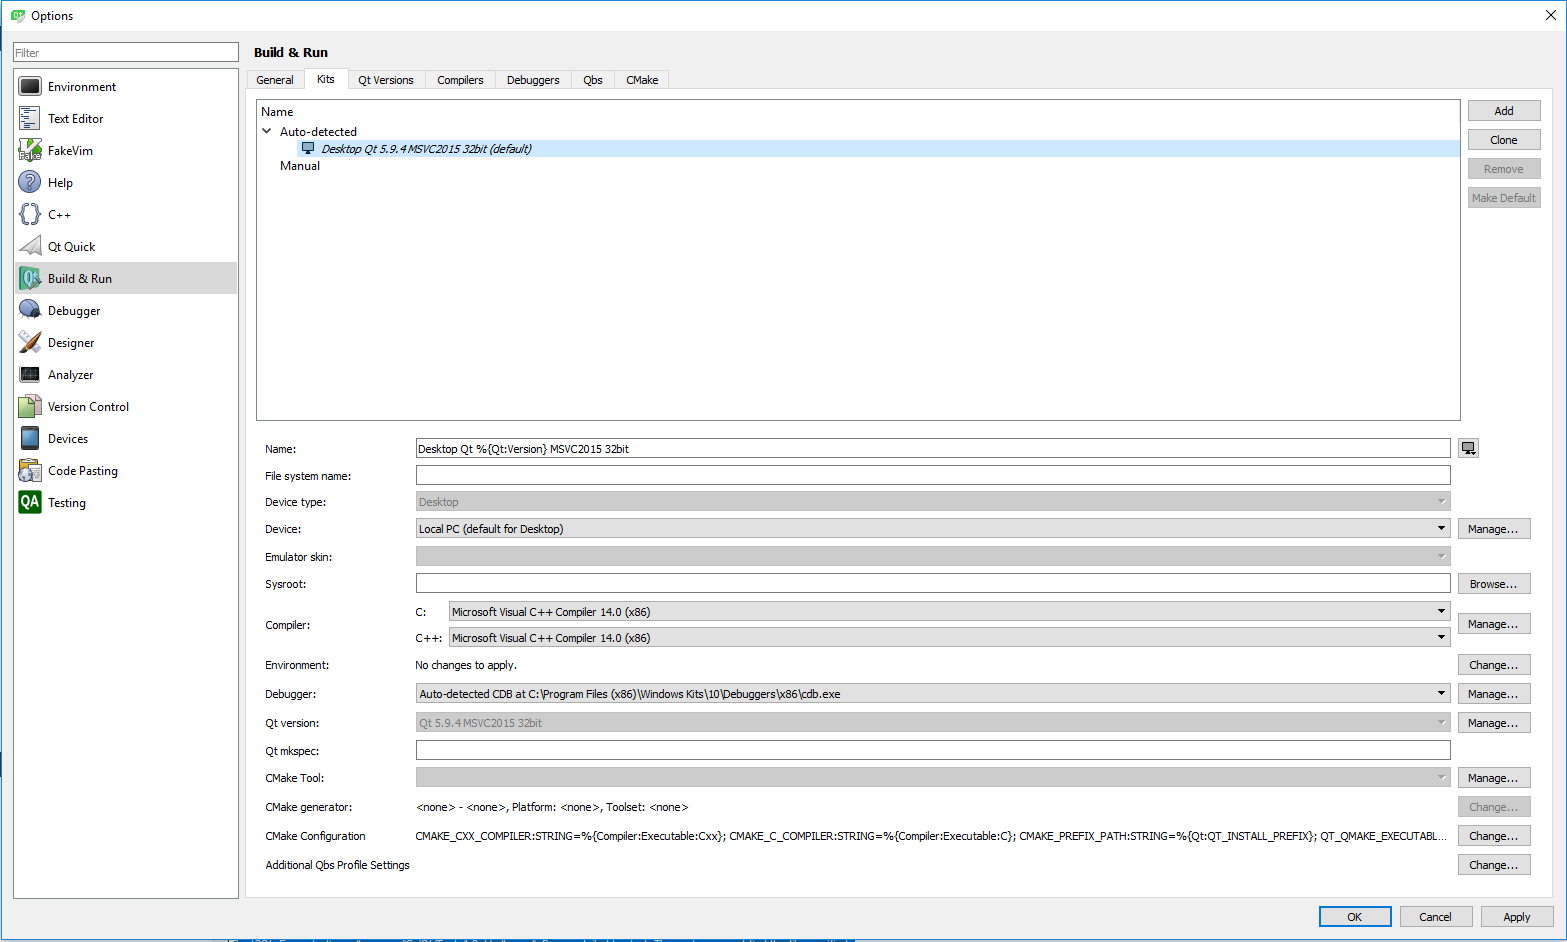This screenshot has height=942, width=1567.
Task: Click Manage button for Debugger
Action: point(1494,694)
